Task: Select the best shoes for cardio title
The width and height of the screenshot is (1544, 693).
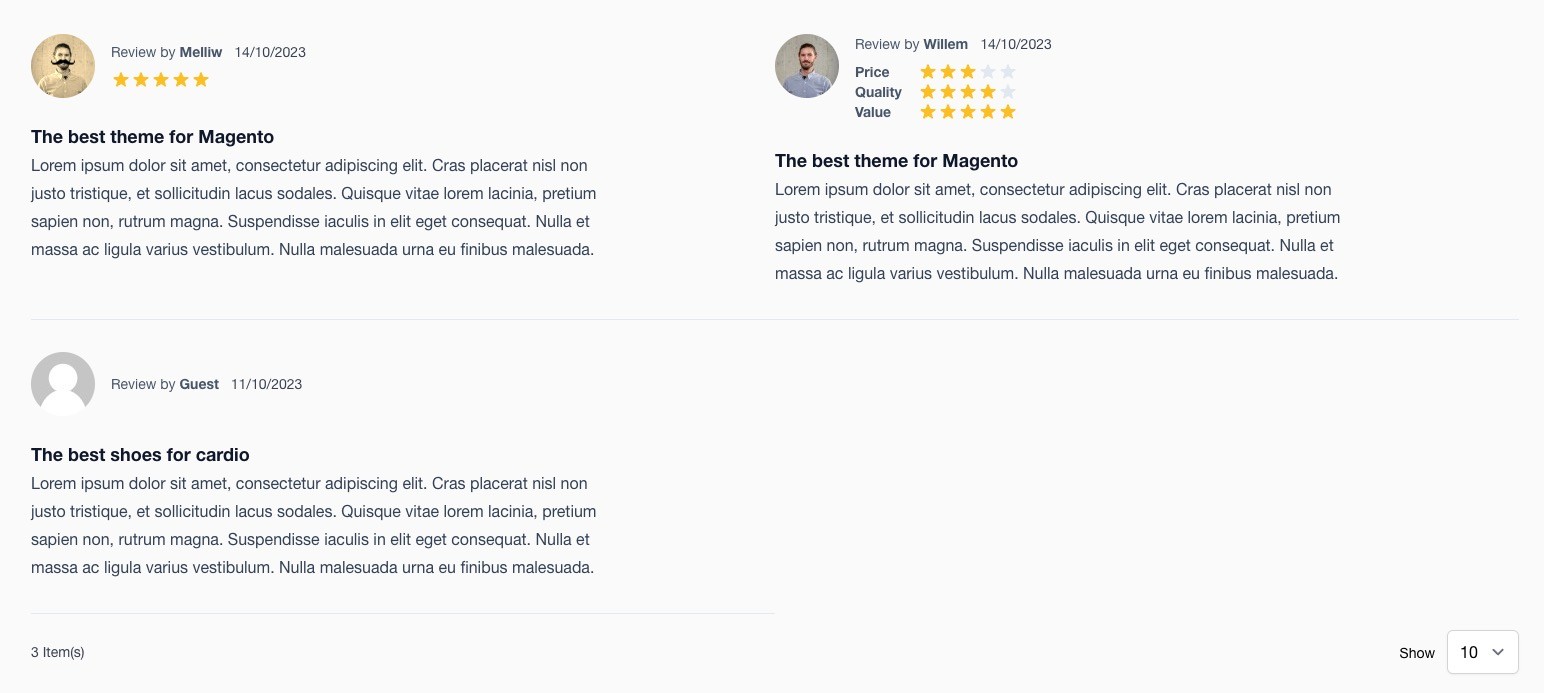Action: click(140, 455)
